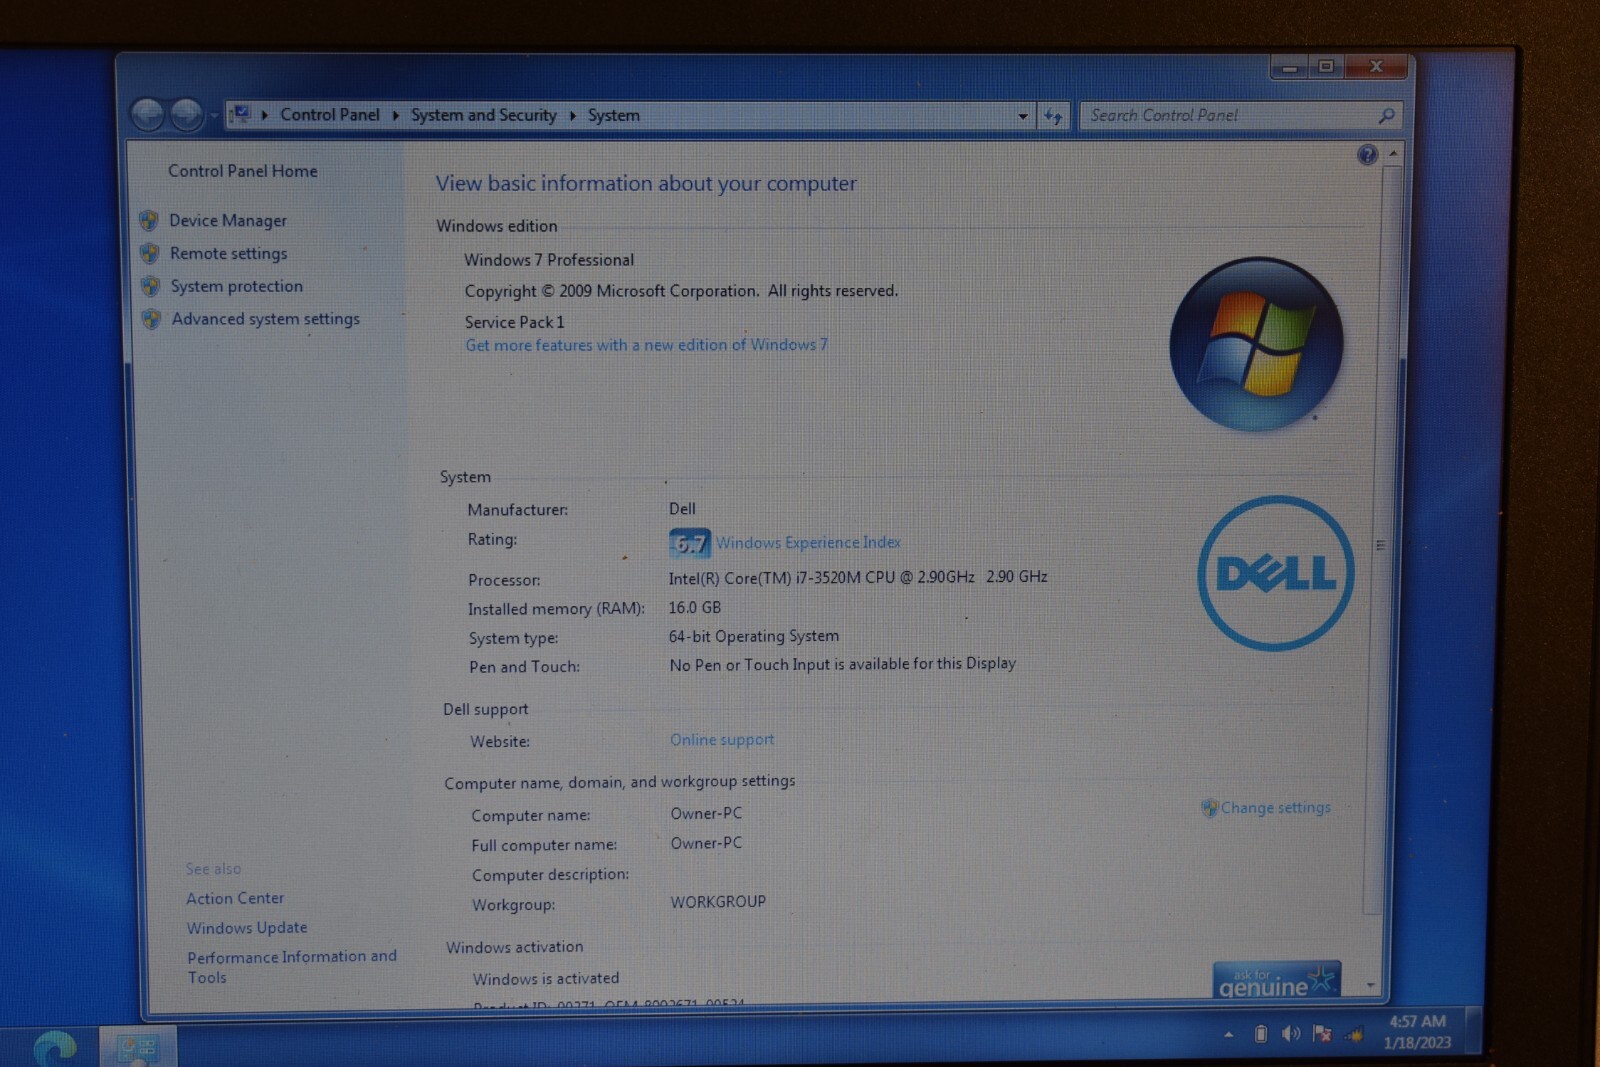Click the Intel Core i7-3520M processor text
This screenshot has width=1600, height=1067.
tap(858, 577)
